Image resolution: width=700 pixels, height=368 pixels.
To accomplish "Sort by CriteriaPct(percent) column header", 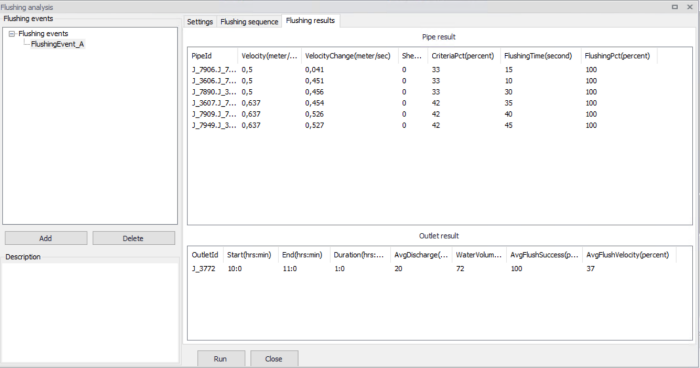I will click(464, 56).
